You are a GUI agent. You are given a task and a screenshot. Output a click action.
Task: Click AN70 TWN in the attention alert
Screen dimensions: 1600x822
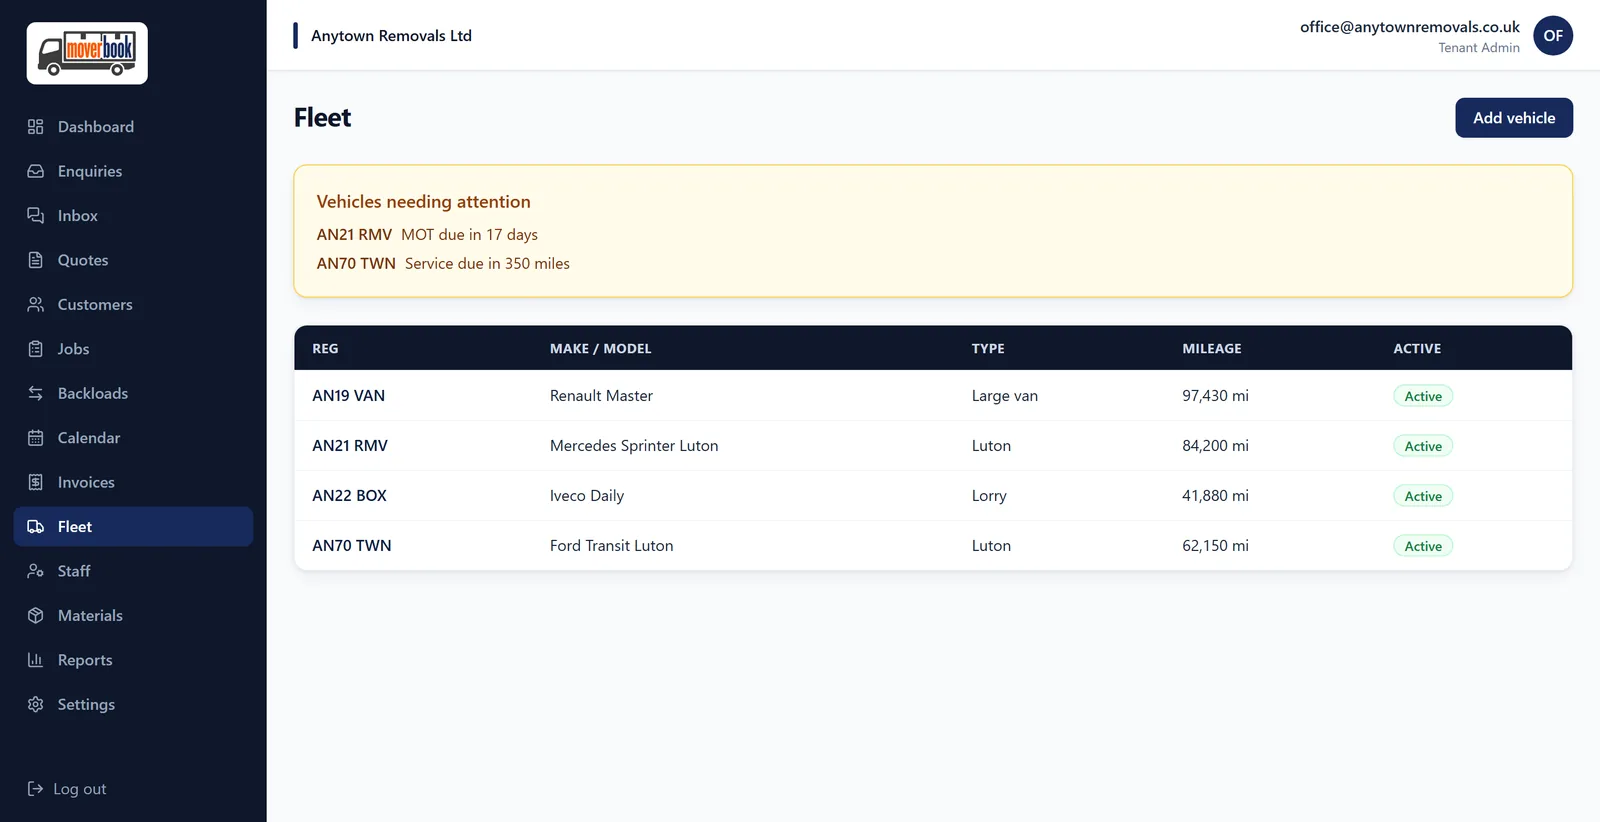(356, 264)
